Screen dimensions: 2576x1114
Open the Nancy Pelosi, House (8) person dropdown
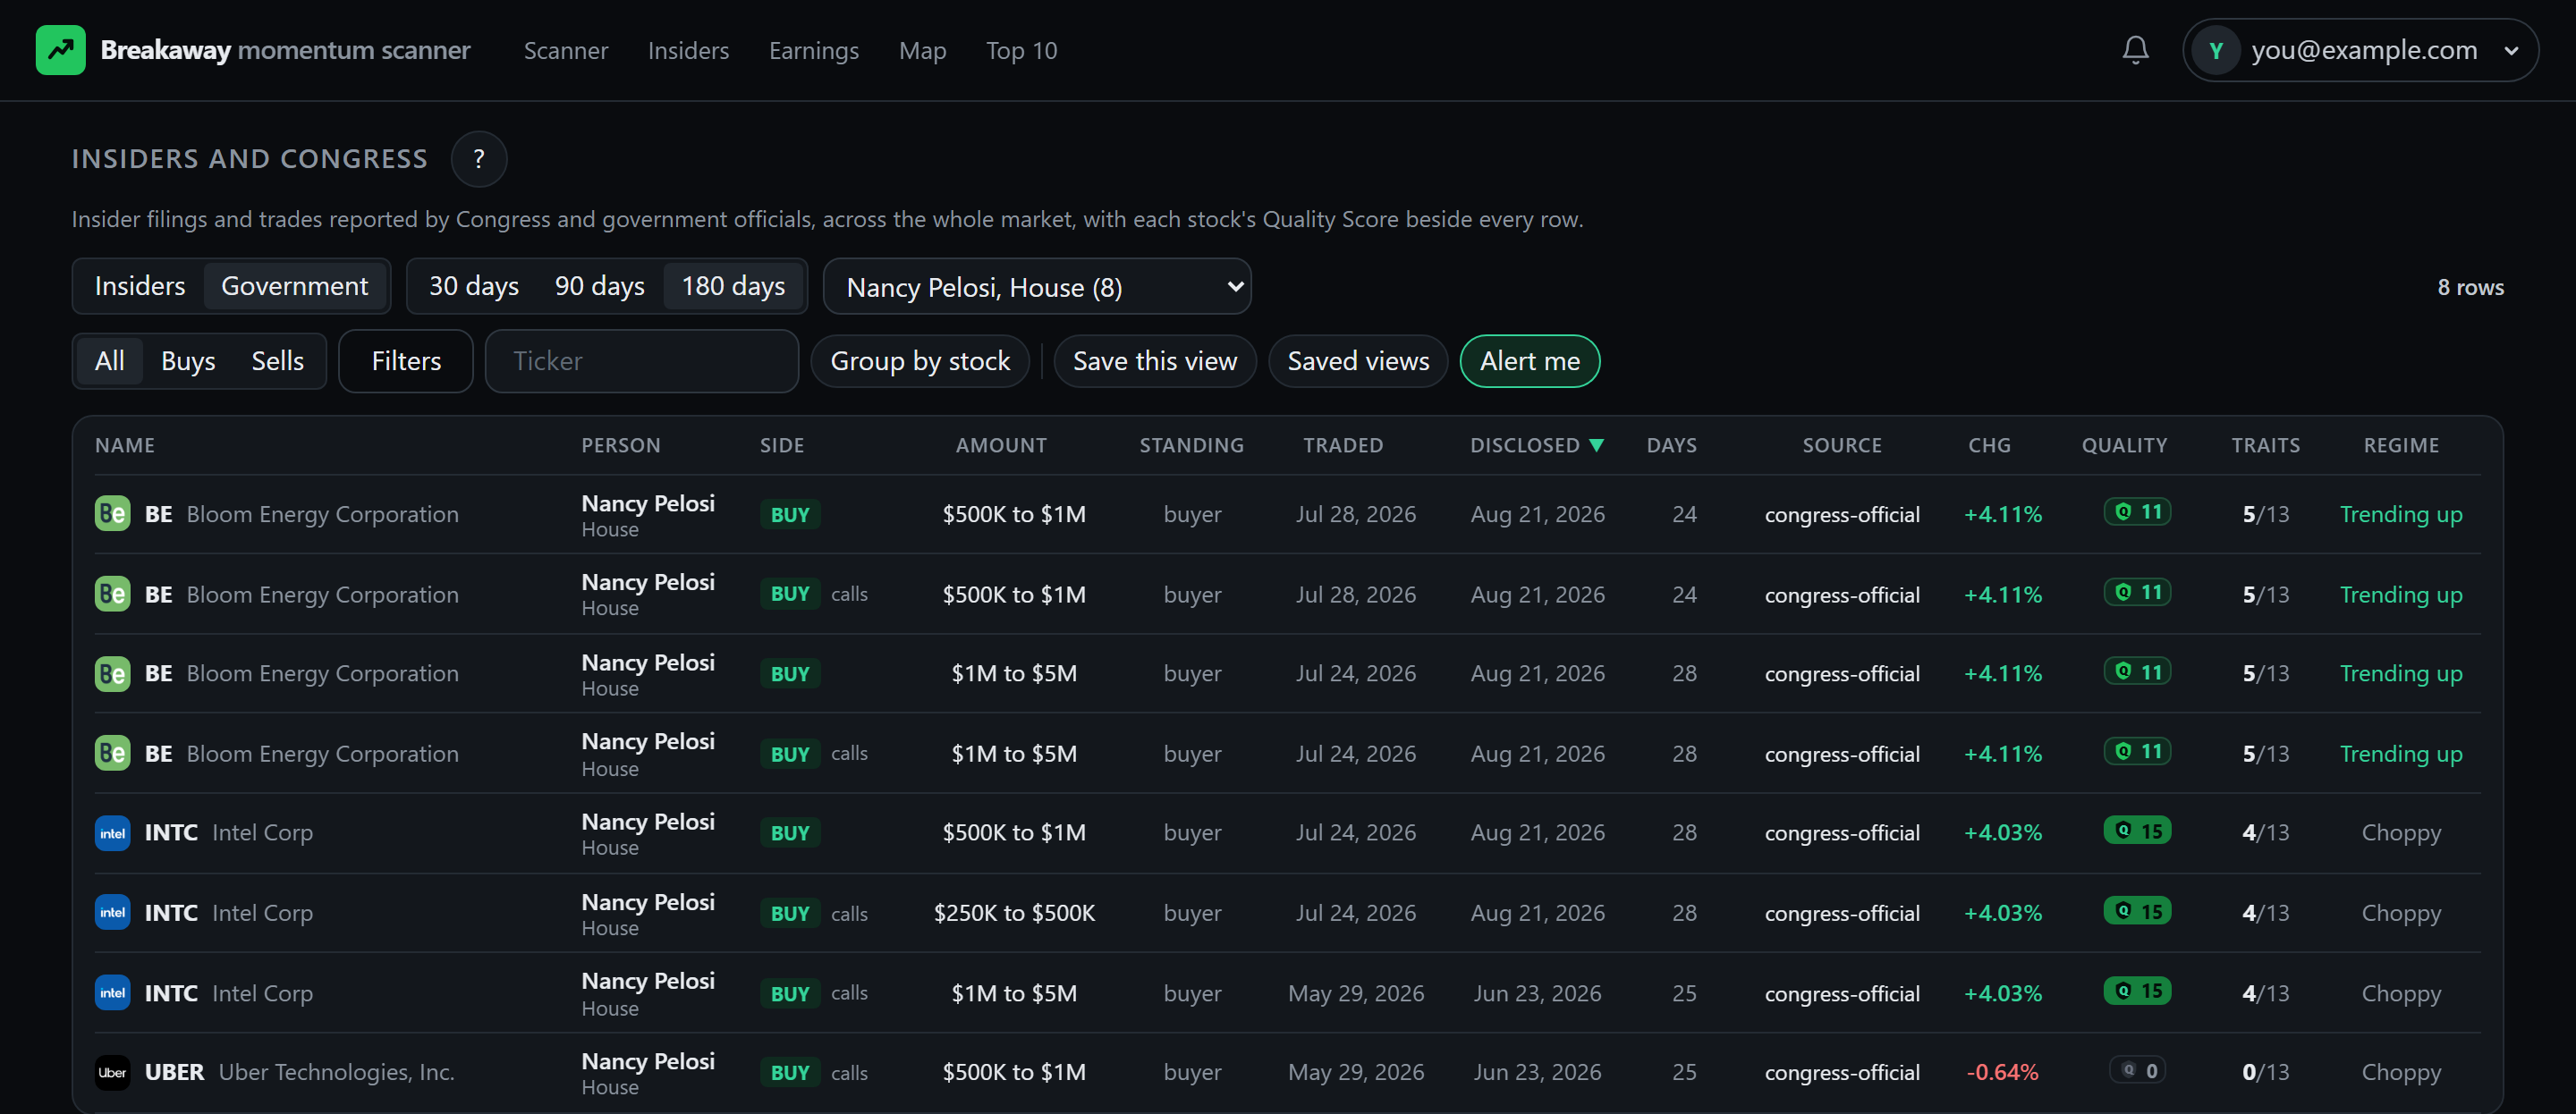click(1037, 287)
